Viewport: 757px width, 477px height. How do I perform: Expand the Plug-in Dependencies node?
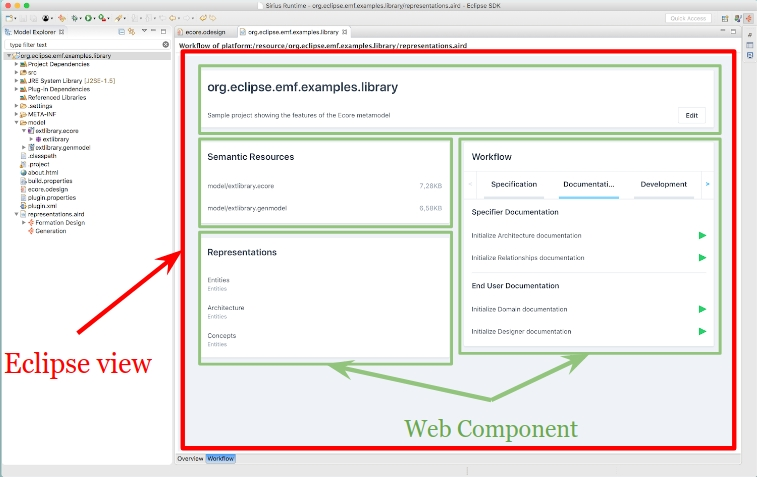[x=16, y=89]
